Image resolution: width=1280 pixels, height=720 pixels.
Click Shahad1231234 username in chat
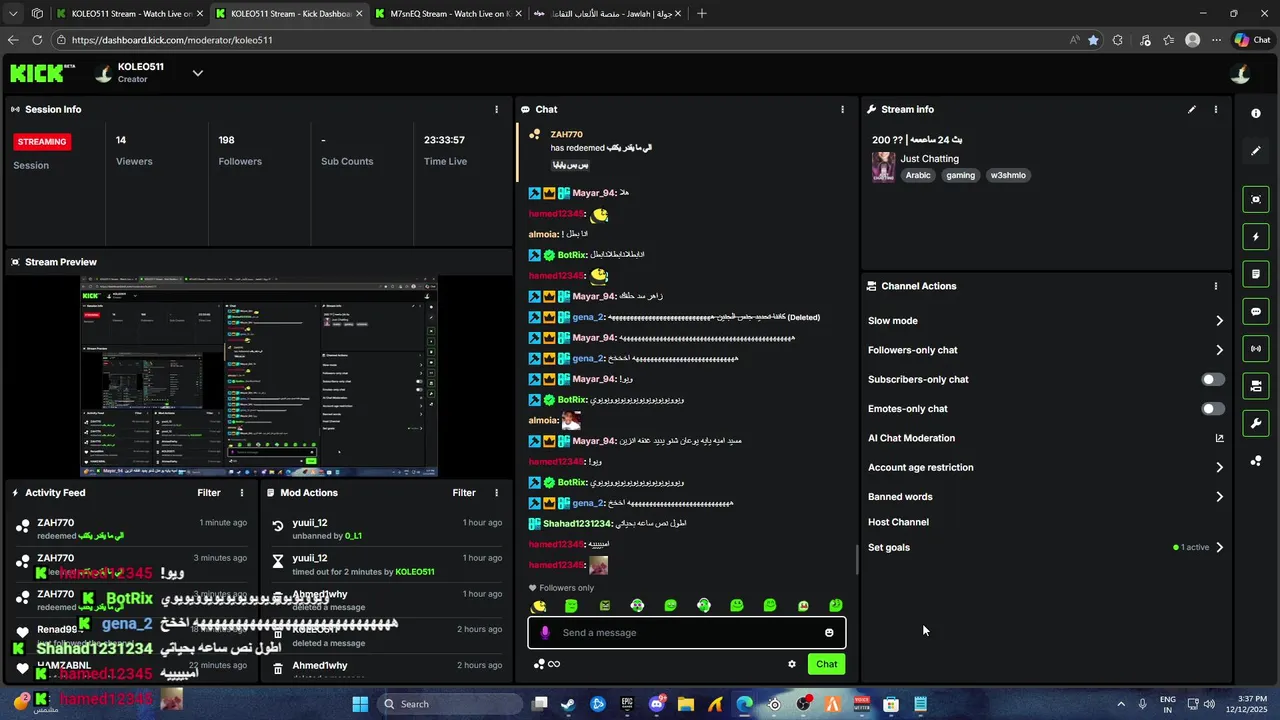577,524
